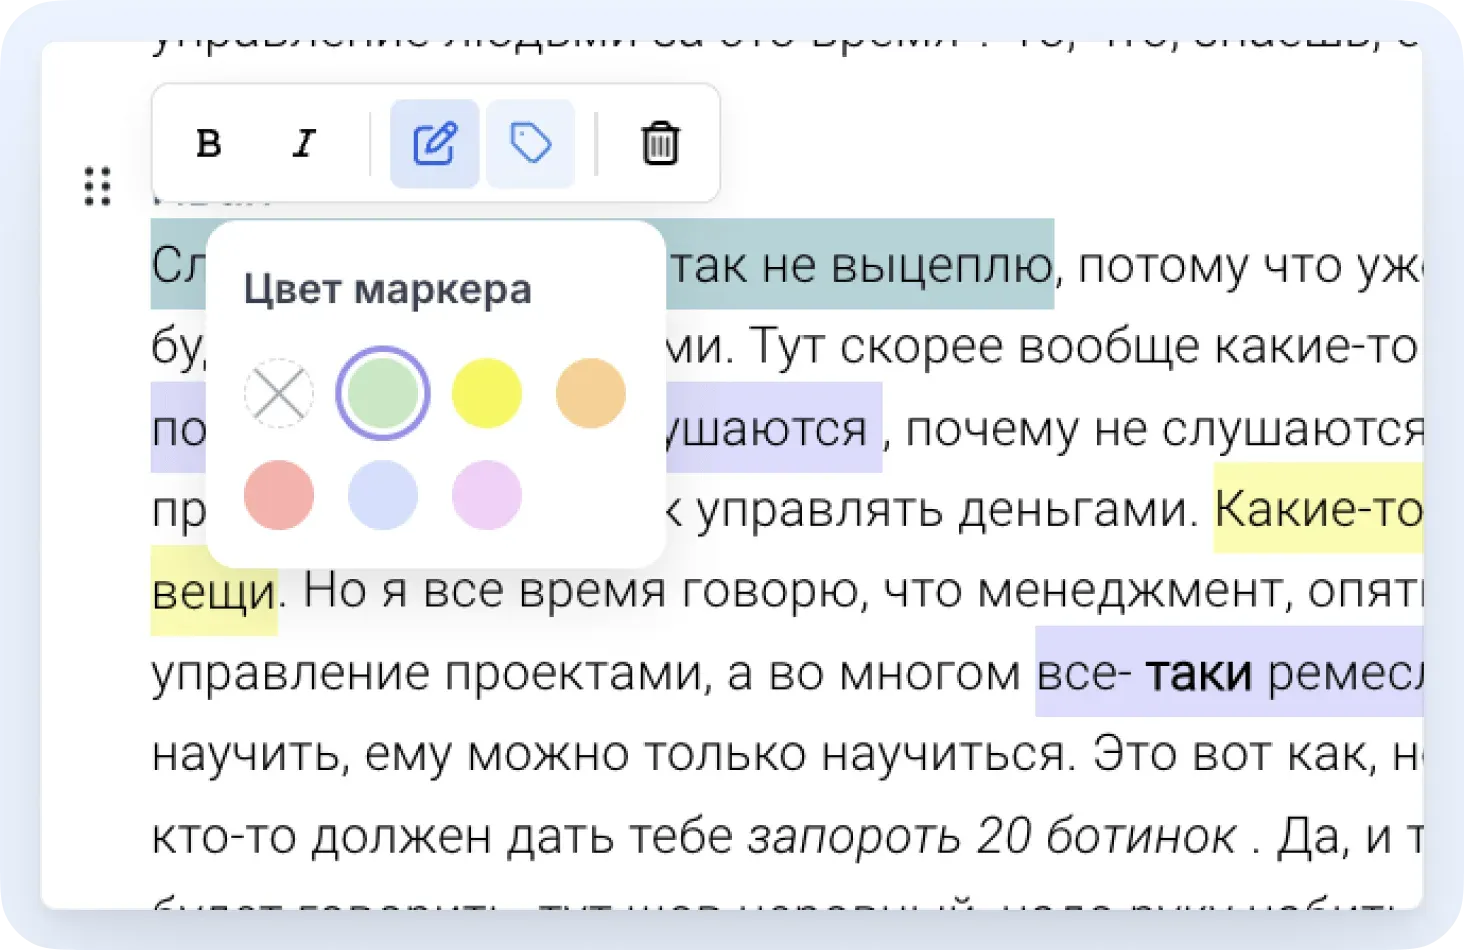Click the words "управление проектами"
The height and width of the screenshot is (950, 1464).
click(x=431, y=674)
